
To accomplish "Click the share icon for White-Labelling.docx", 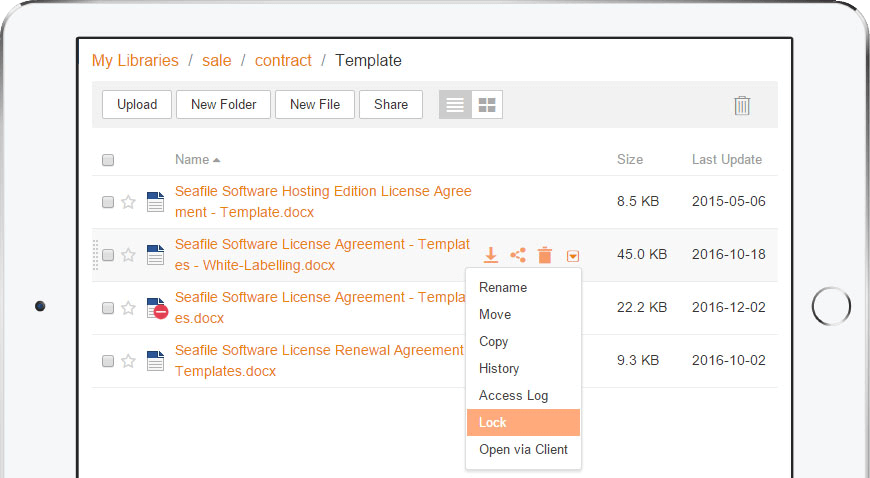I will click(x=518, y=255).
